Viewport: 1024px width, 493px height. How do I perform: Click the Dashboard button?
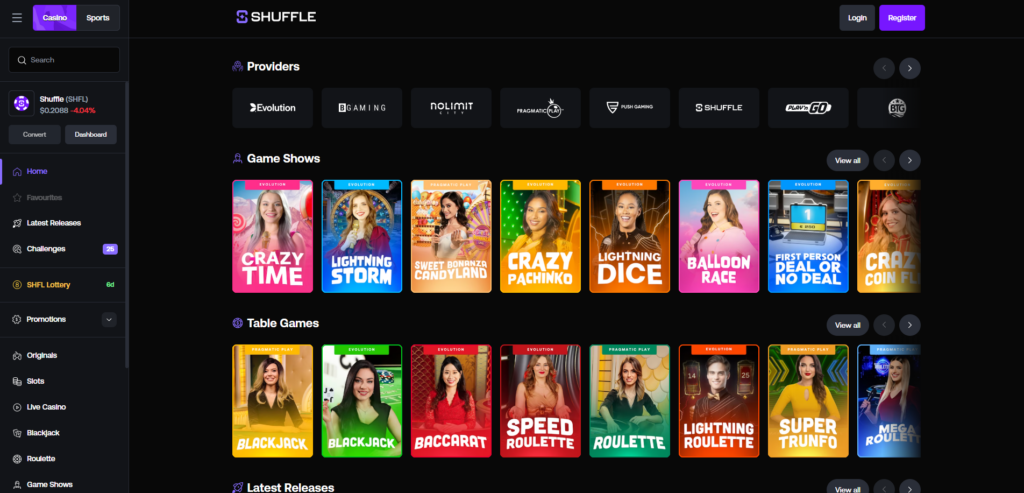pyautogui.click(x=91, y=135)
